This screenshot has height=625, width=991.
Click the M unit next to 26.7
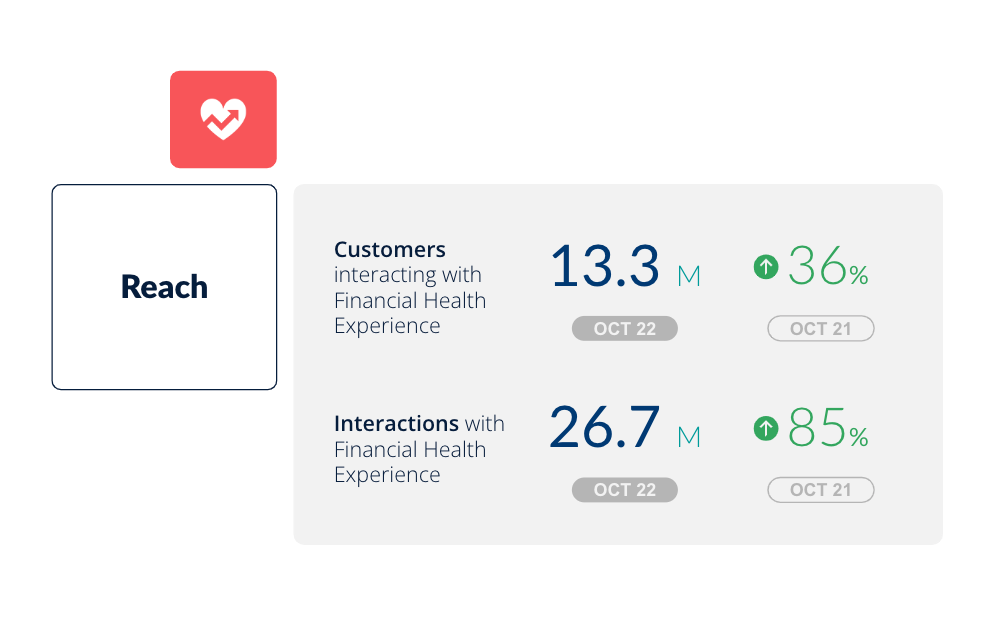689,437
